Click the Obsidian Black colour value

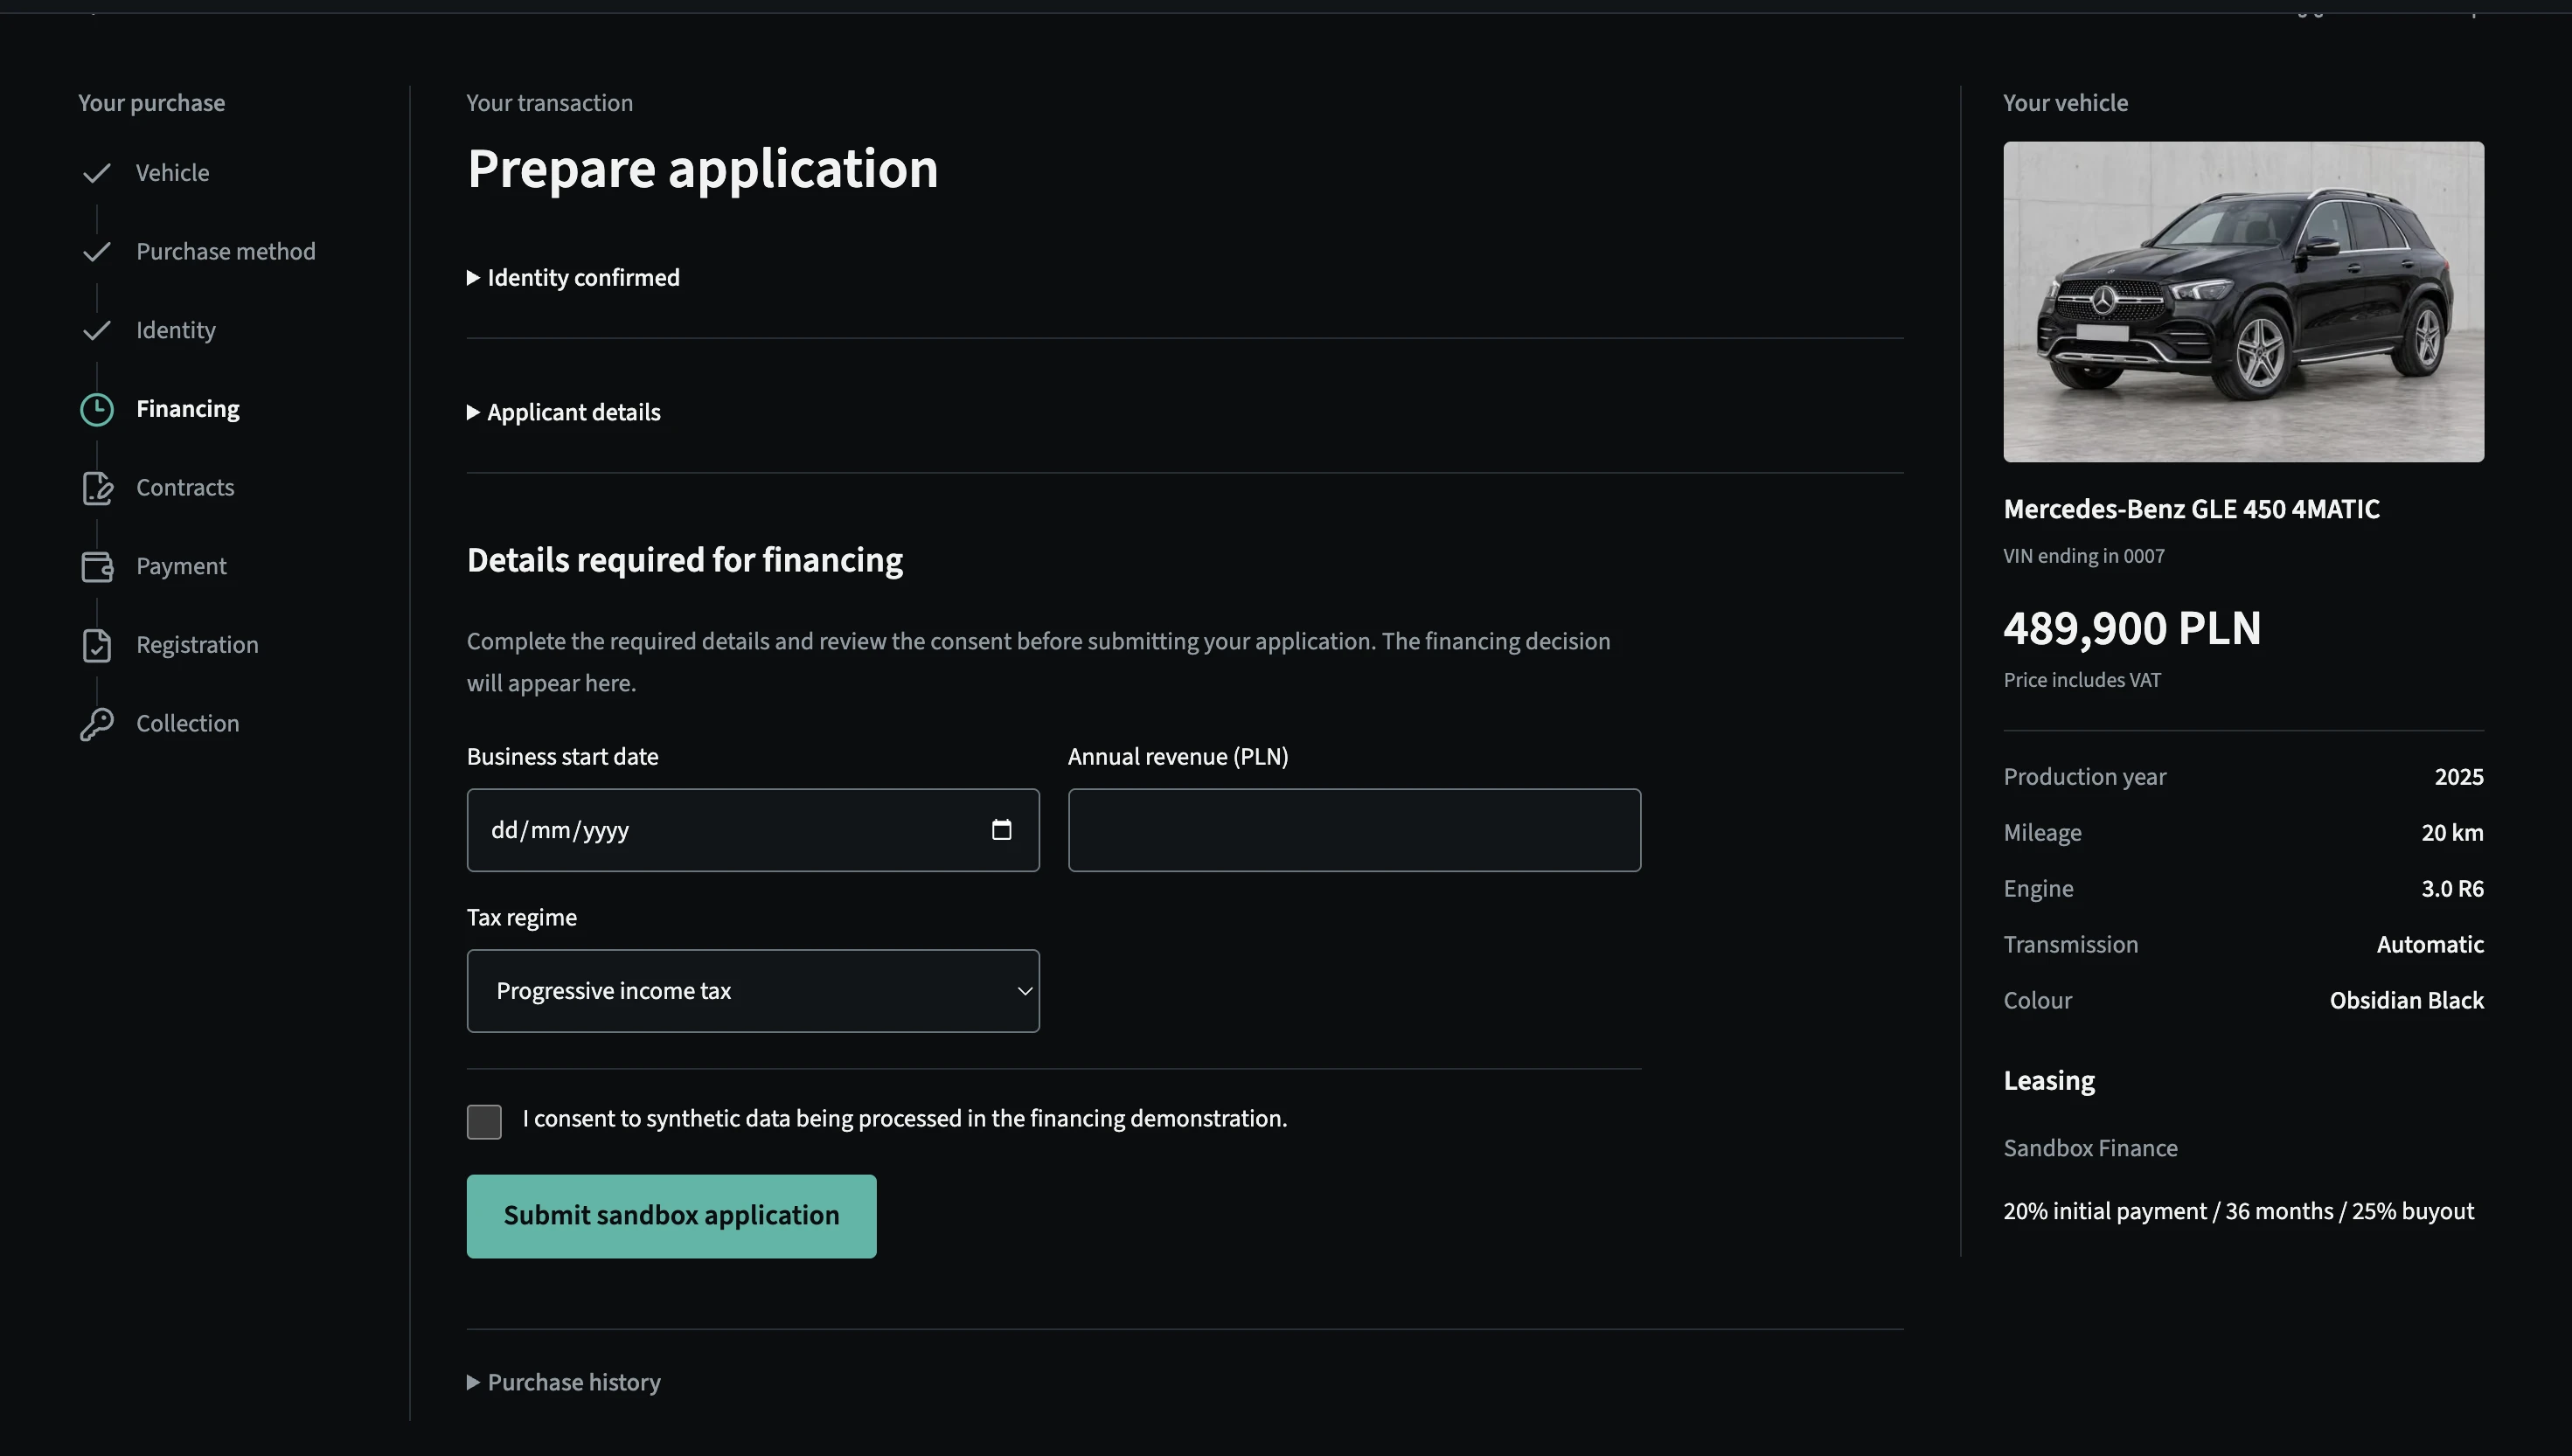(x=2406, y=1001)
